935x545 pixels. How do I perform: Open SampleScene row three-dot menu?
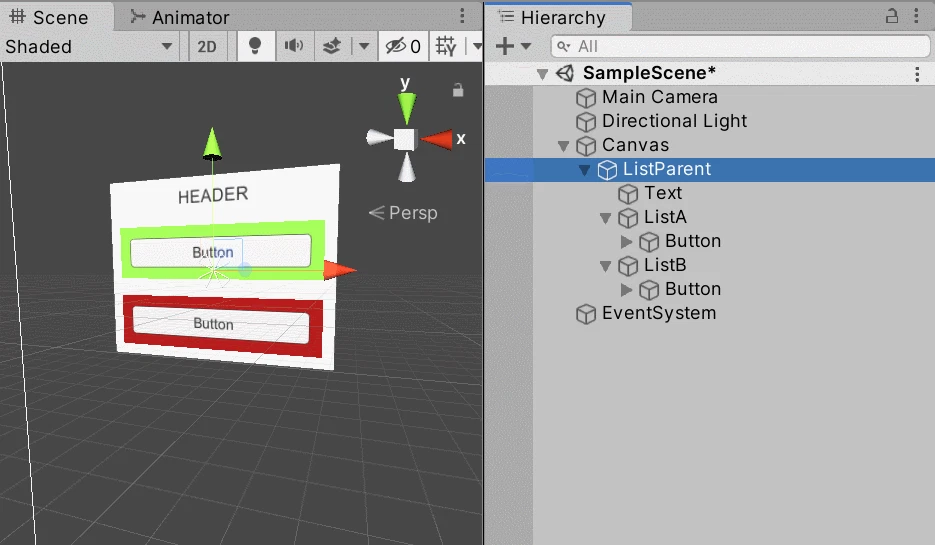coord(917,74)
